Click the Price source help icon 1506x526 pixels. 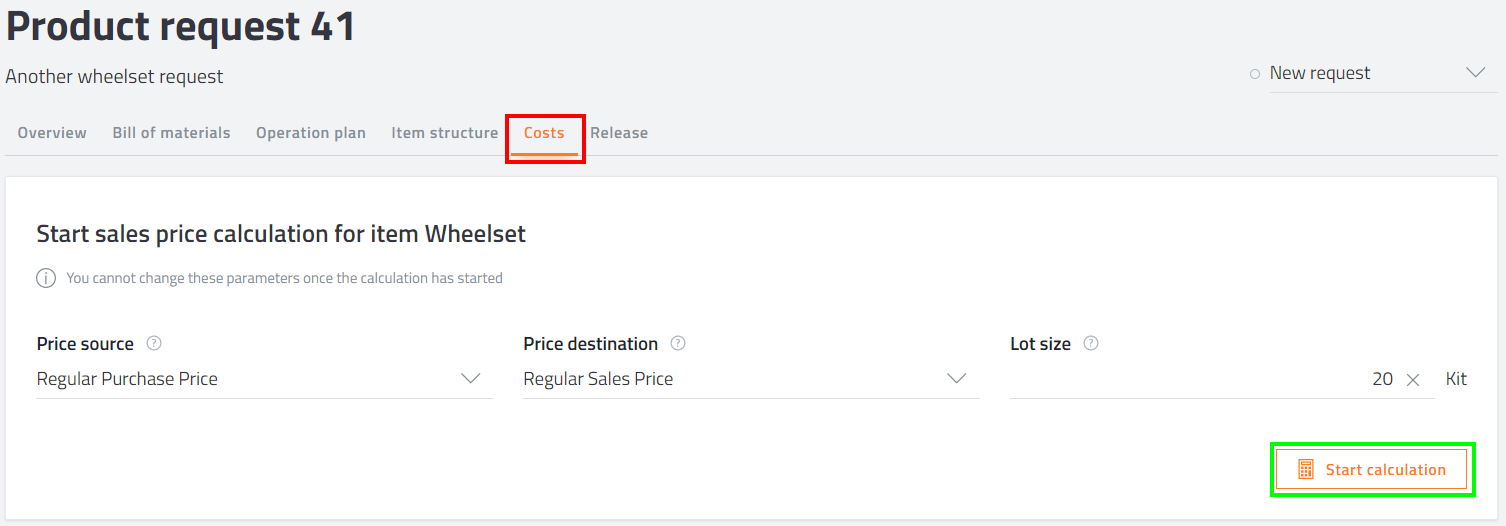[x=154, y=343]
